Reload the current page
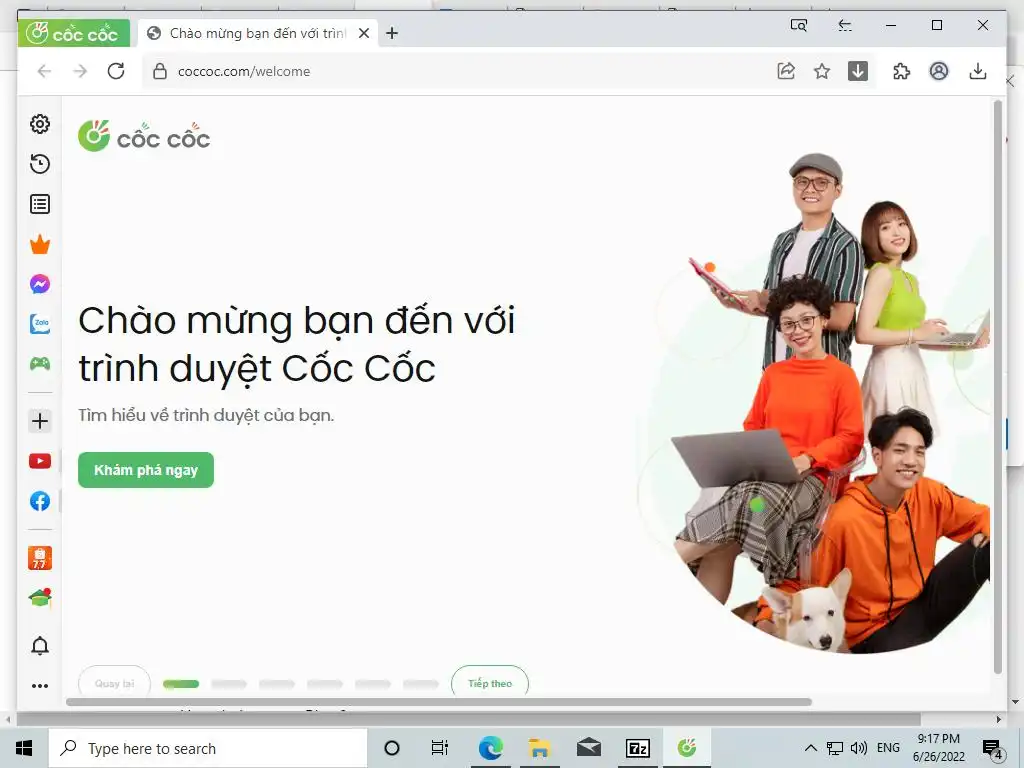The height and width of the screenshot is (768, 1024). [x=116, y=71]
